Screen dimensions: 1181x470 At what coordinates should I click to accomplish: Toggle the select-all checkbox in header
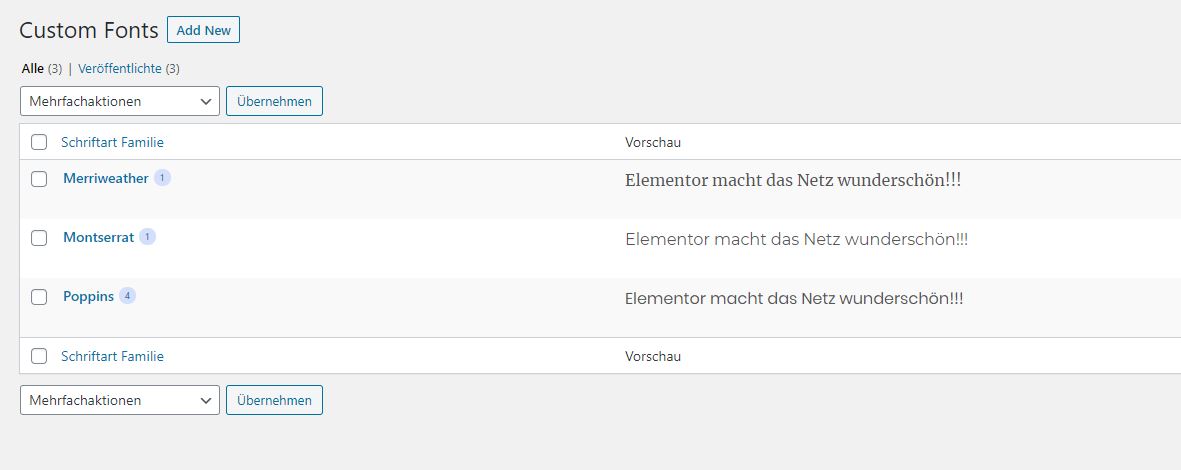click(39, 142)
